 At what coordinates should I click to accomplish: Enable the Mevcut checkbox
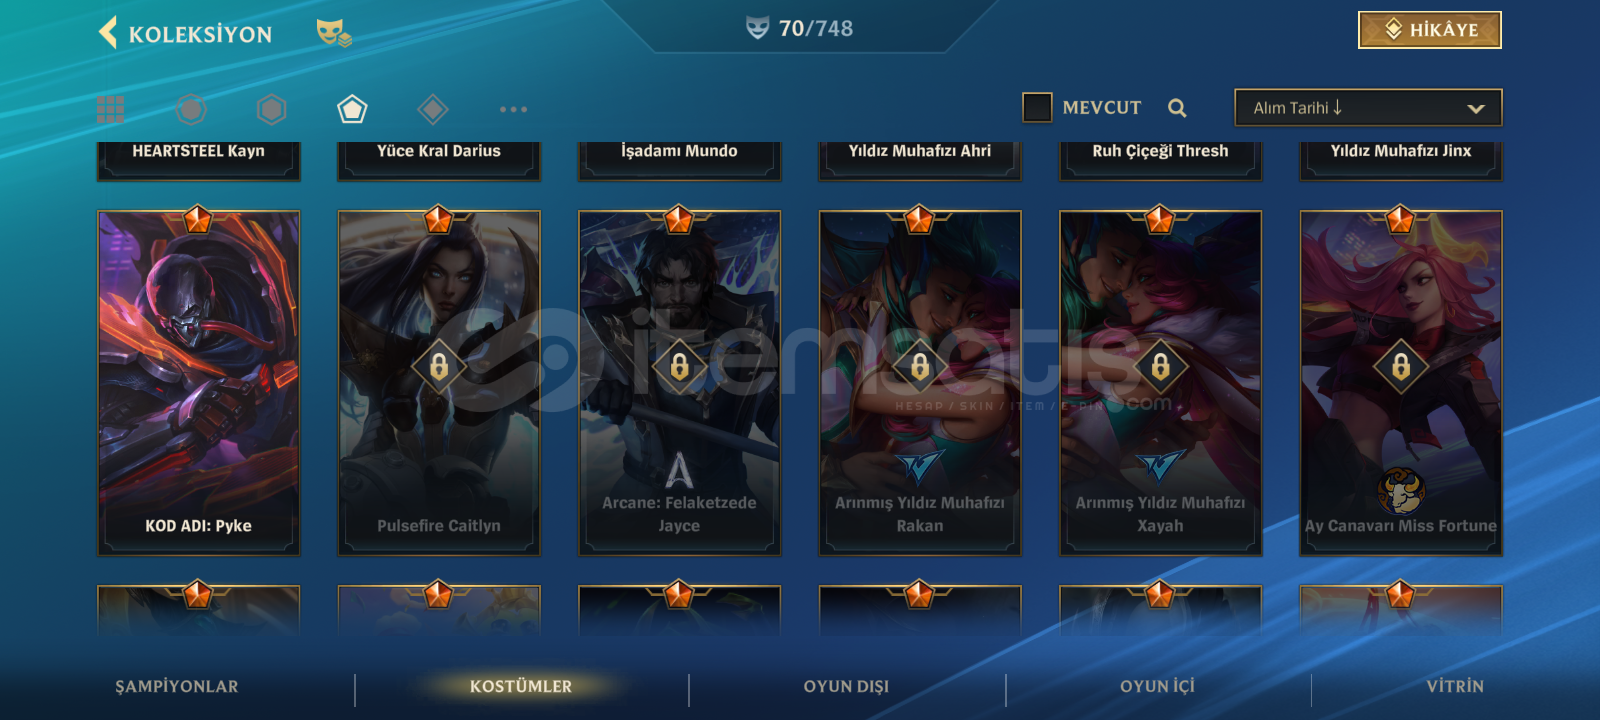[x=1037, y=107]
